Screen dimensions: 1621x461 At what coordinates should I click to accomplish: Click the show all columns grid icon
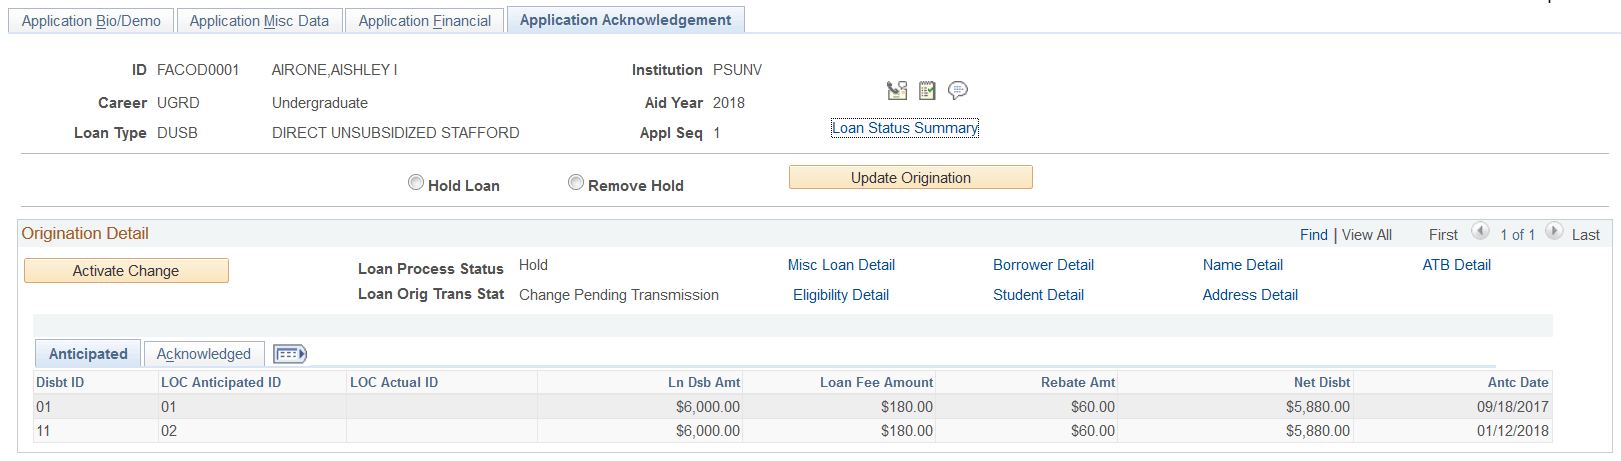pyautogui.click(x=290, y=354)
